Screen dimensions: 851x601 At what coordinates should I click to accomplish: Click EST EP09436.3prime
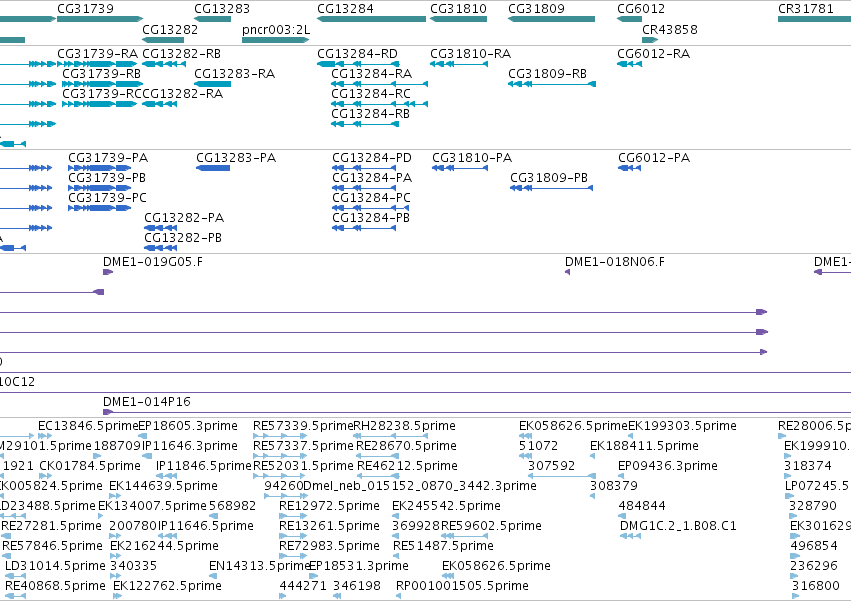668,466
